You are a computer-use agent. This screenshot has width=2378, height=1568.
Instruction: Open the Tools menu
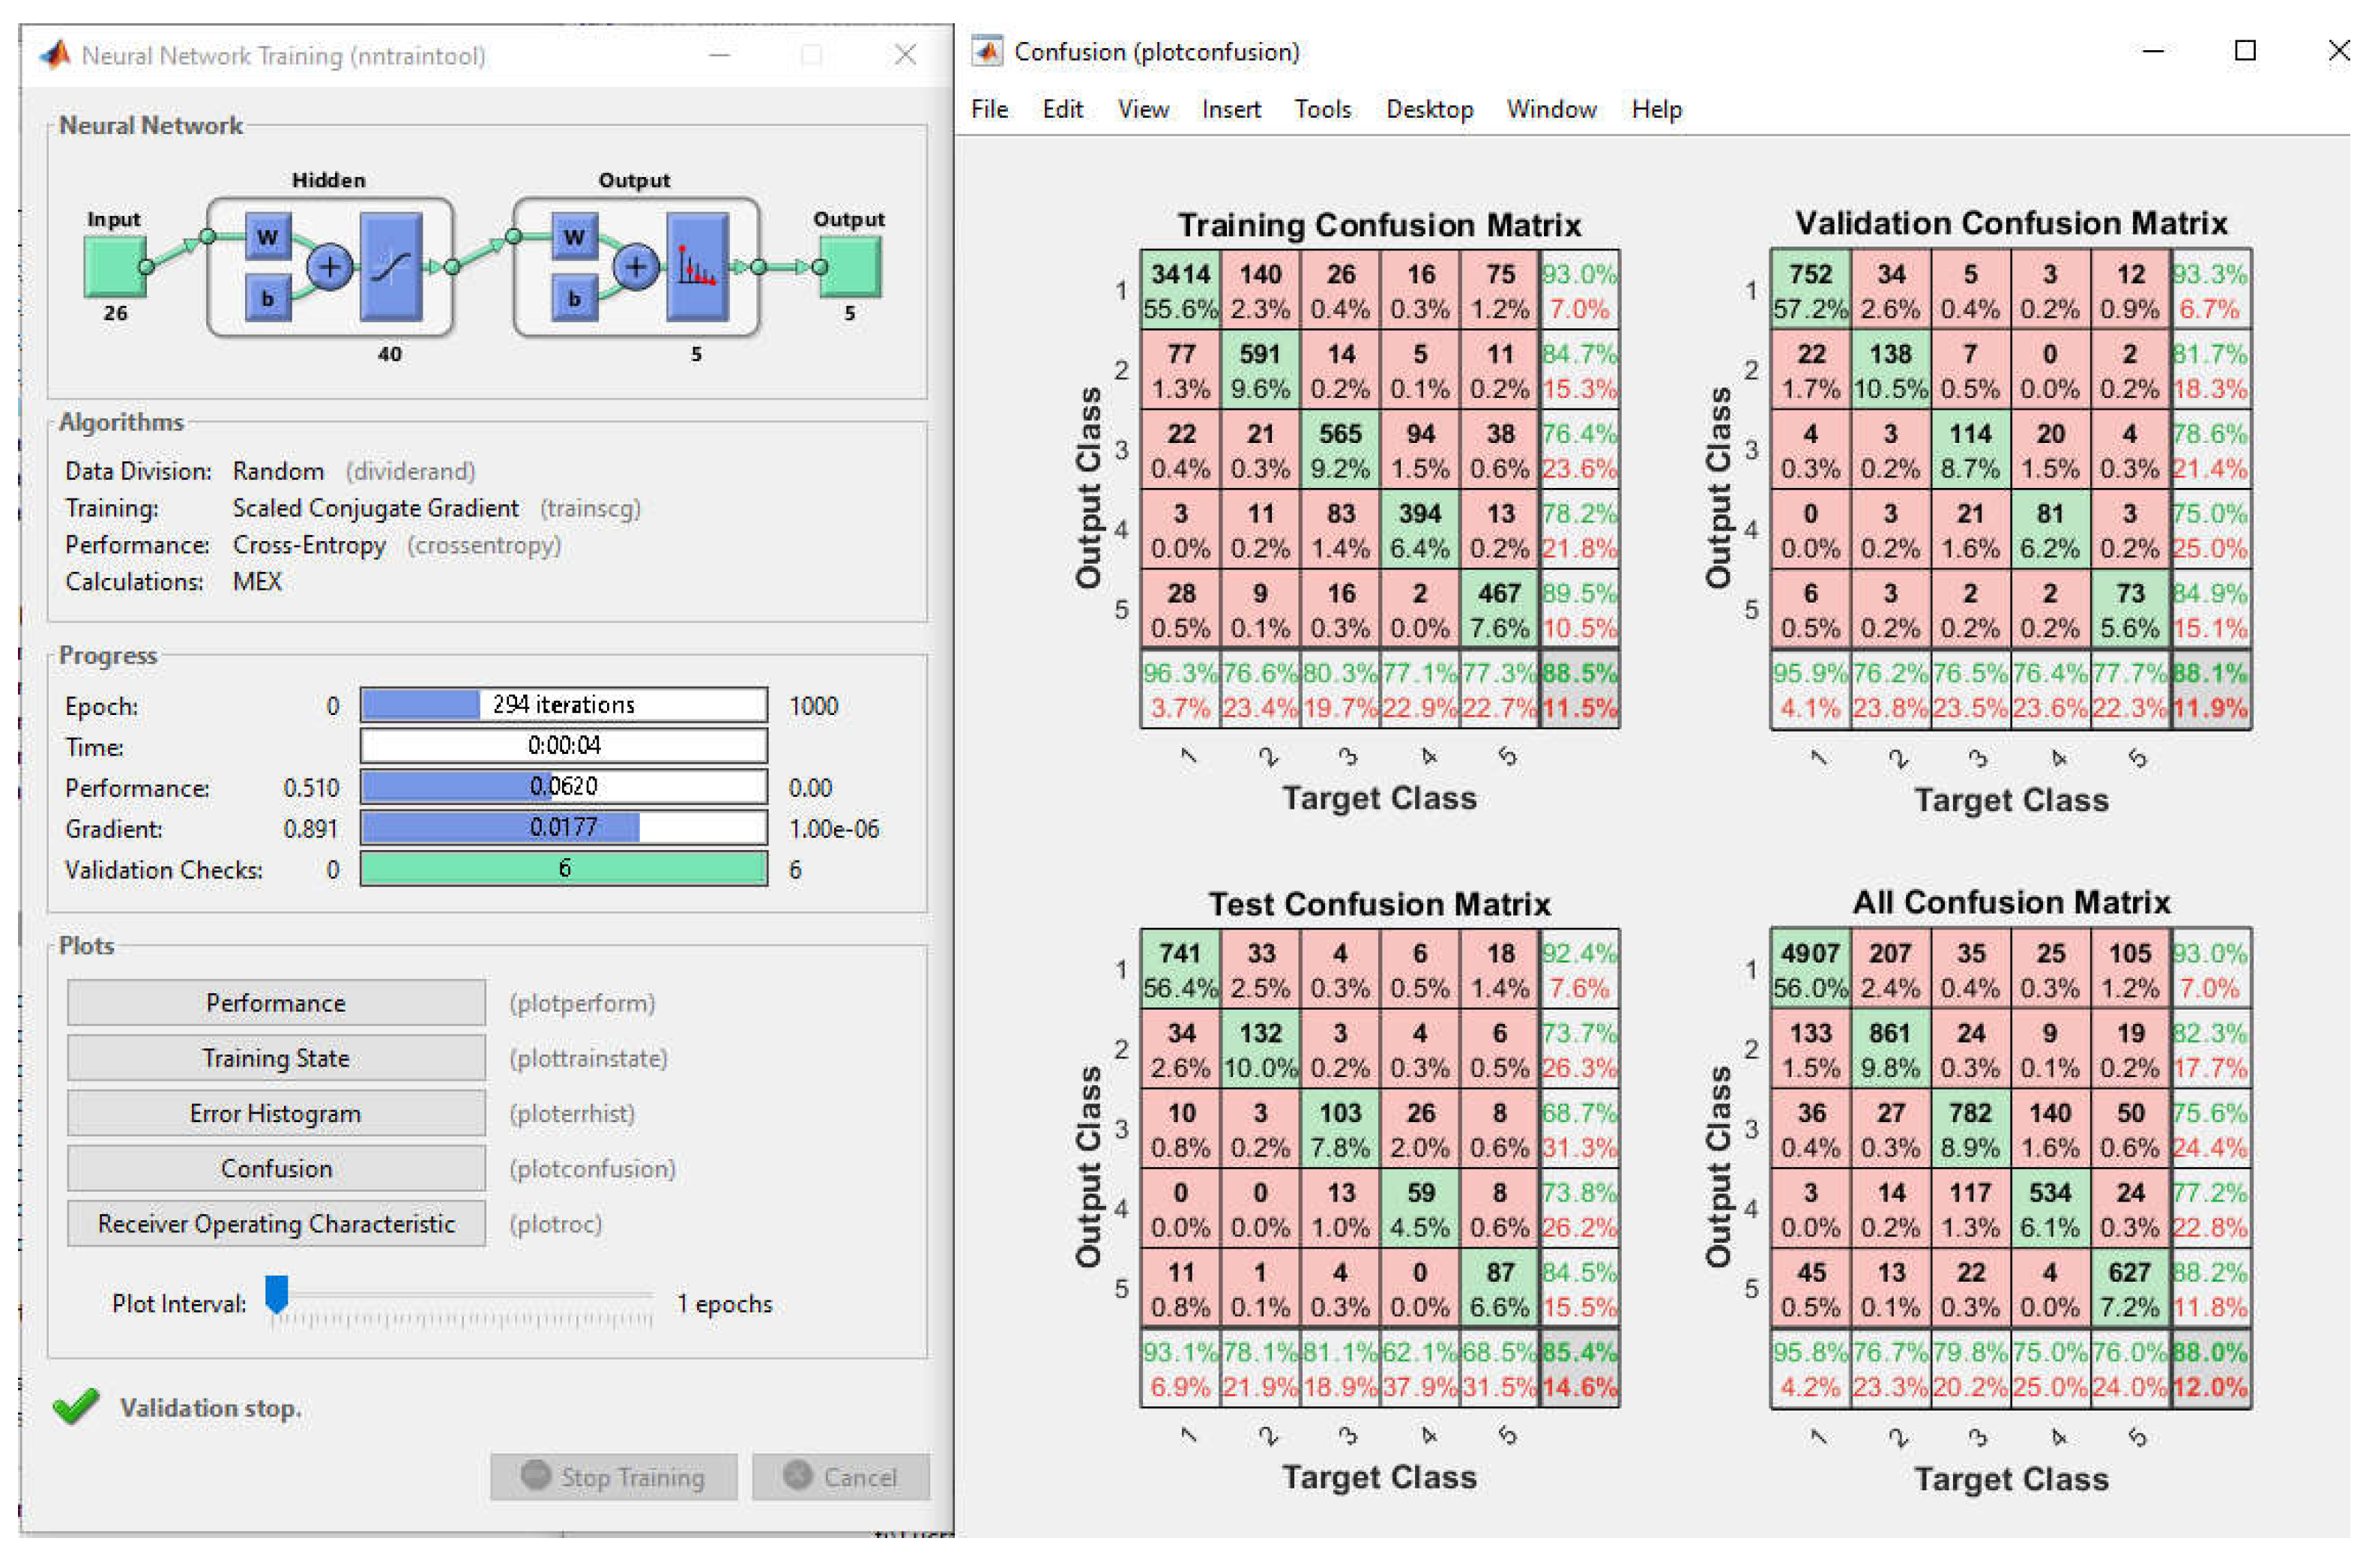click(1322, 109)
